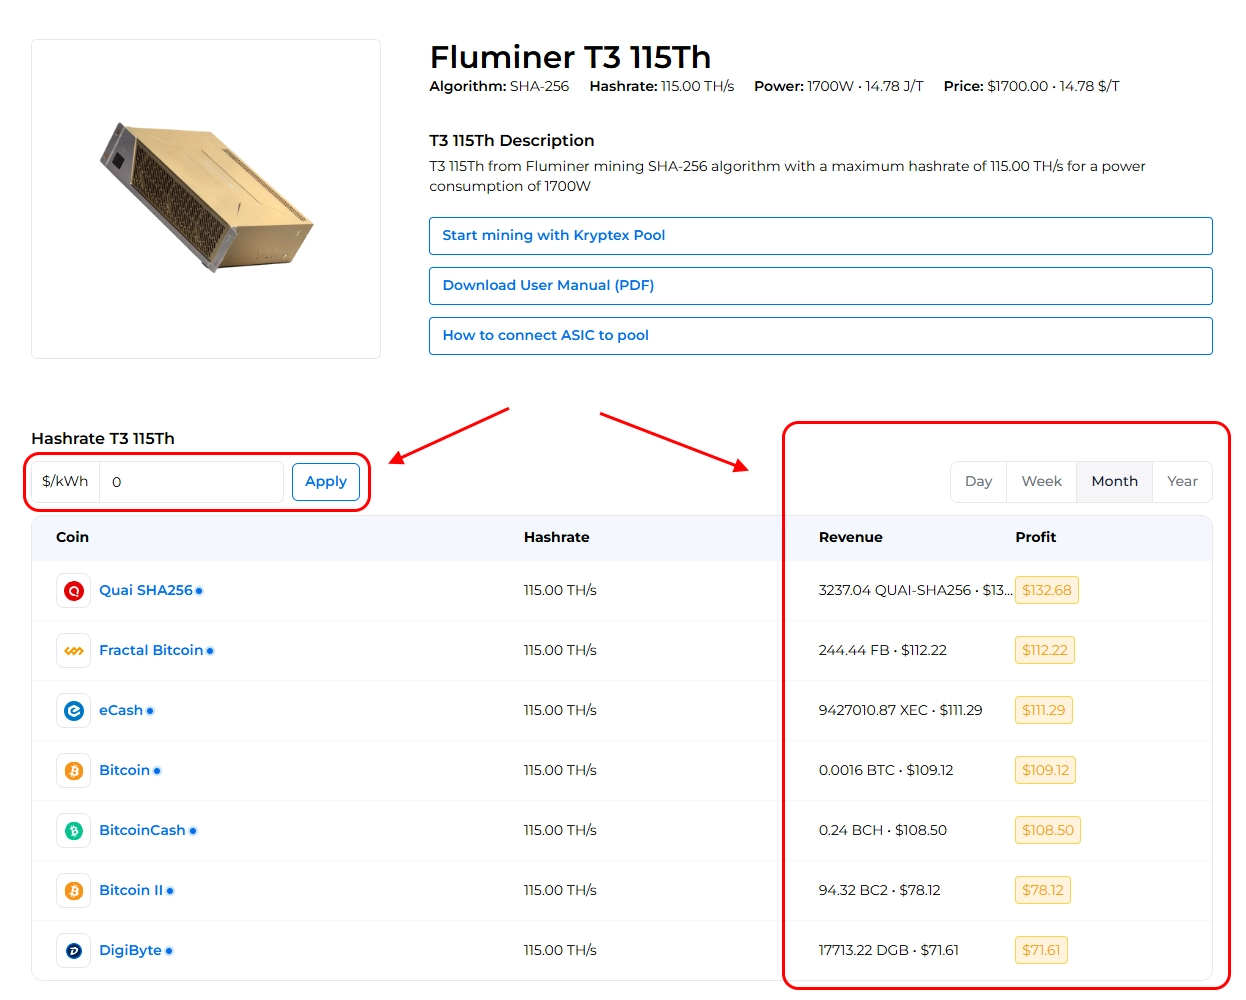This screenshot has width=1246, height=1000.
Task: Click the eCash coin icon
Action: 74,711
